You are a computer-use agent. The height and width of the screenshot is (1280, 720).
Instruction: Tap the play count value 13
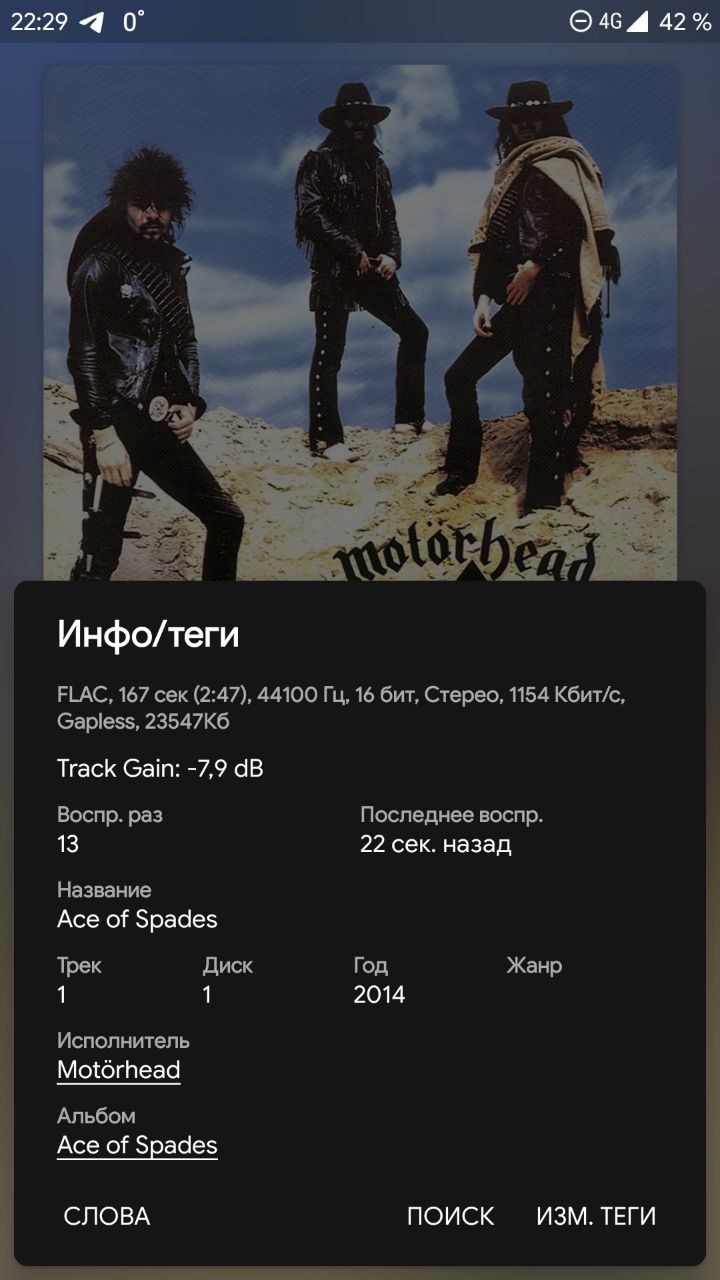(68, 844)
